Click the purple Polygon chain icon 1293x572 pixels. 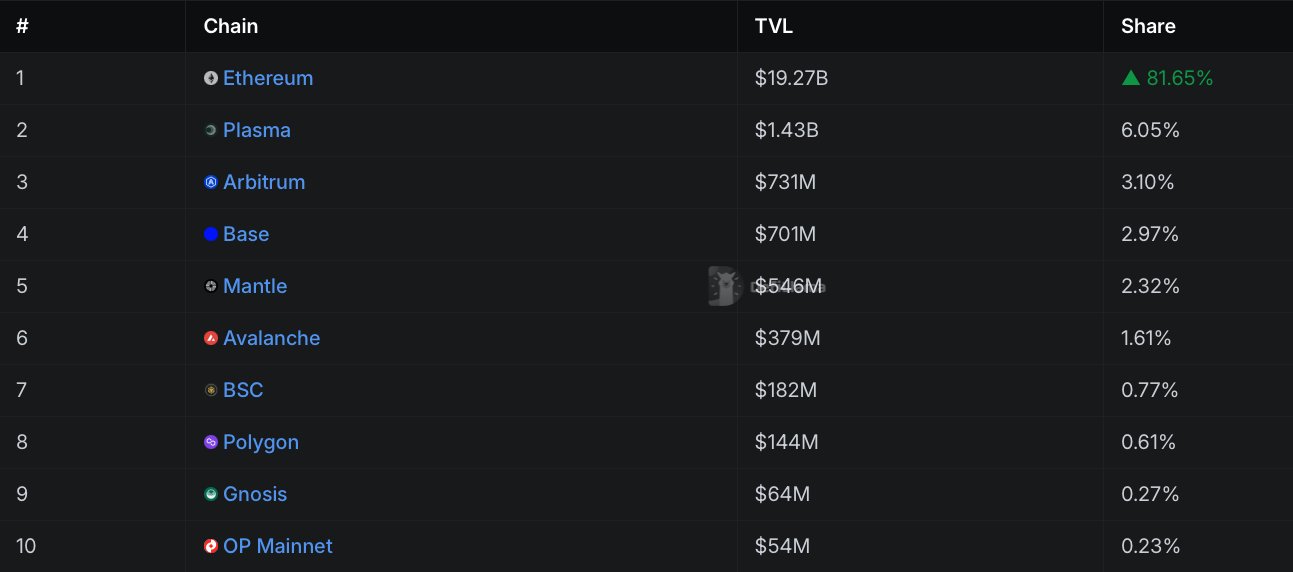(x=211, y=442)
